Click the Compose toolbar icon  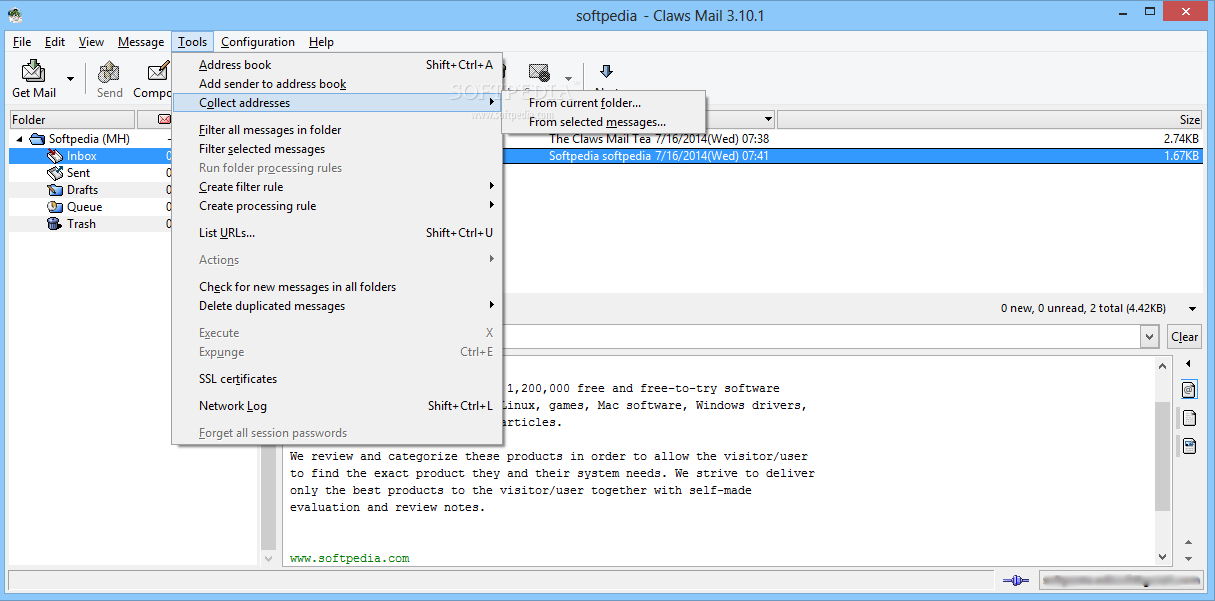coord(158,71)
